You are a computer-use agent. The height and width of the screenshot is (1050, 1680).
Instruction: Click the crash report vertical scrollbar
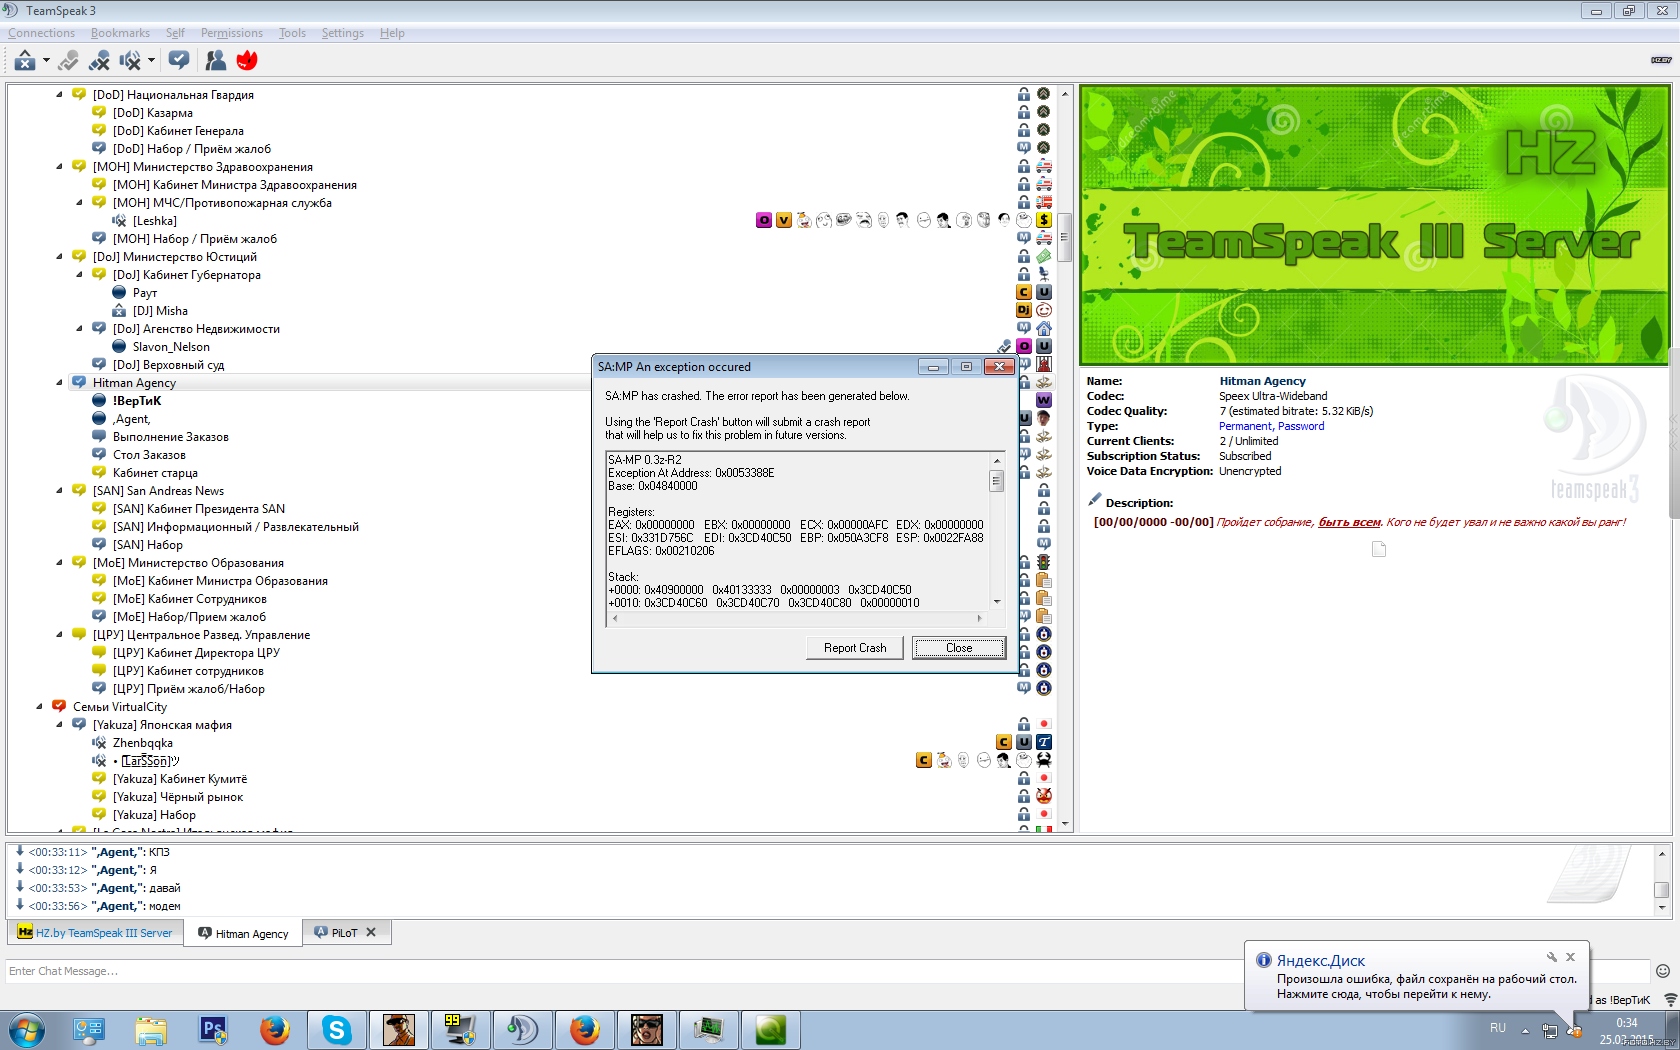997,531
